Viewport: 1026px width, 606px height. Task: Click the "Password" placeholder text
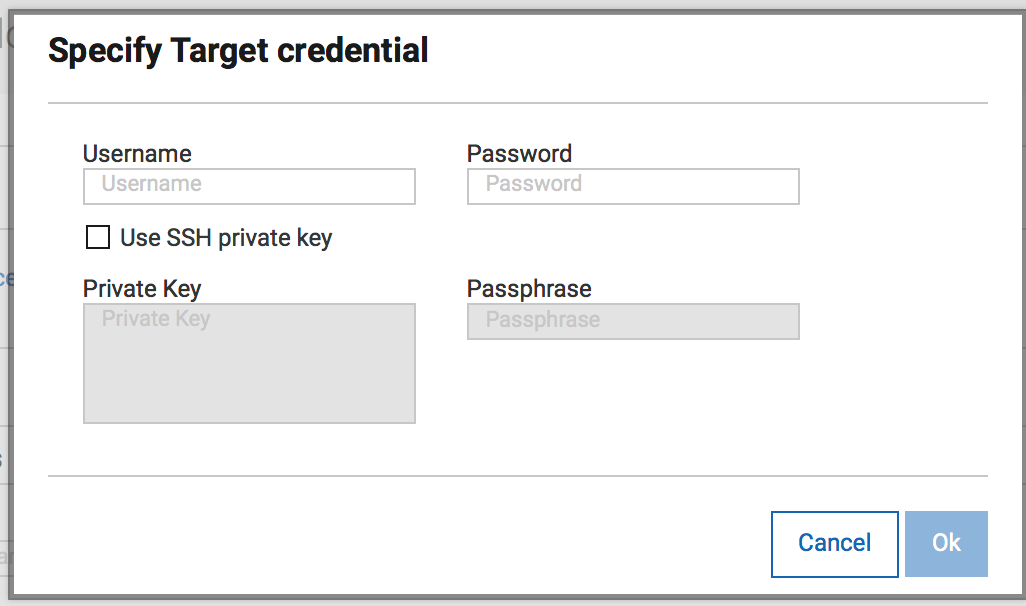pos(533,184)
